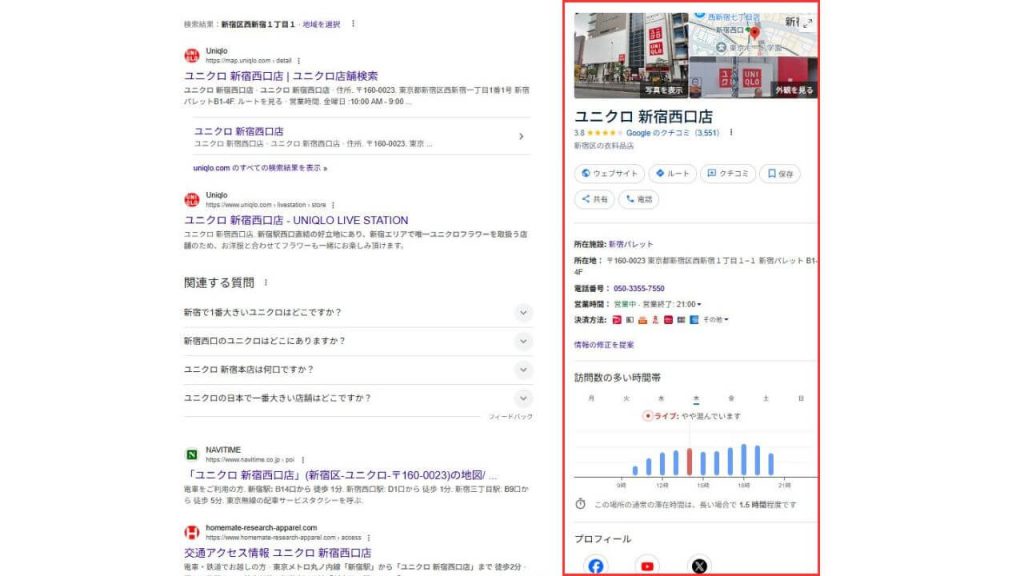Click 外観を見る street view thumbnail
Screen dimensions: 1024x576
tap(754, 78)
